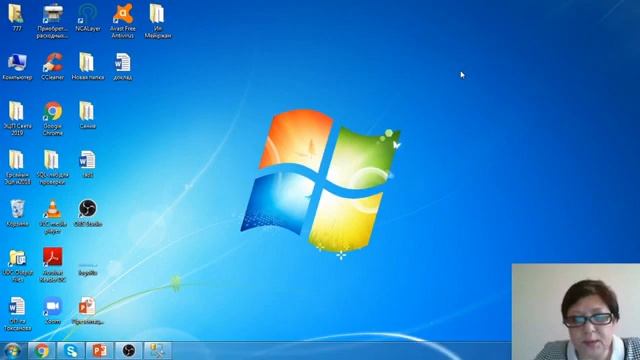Open Skype from the taskbar
Image resolution: width=640 pixels, height=360 pixels.
[x=71, y=351]
